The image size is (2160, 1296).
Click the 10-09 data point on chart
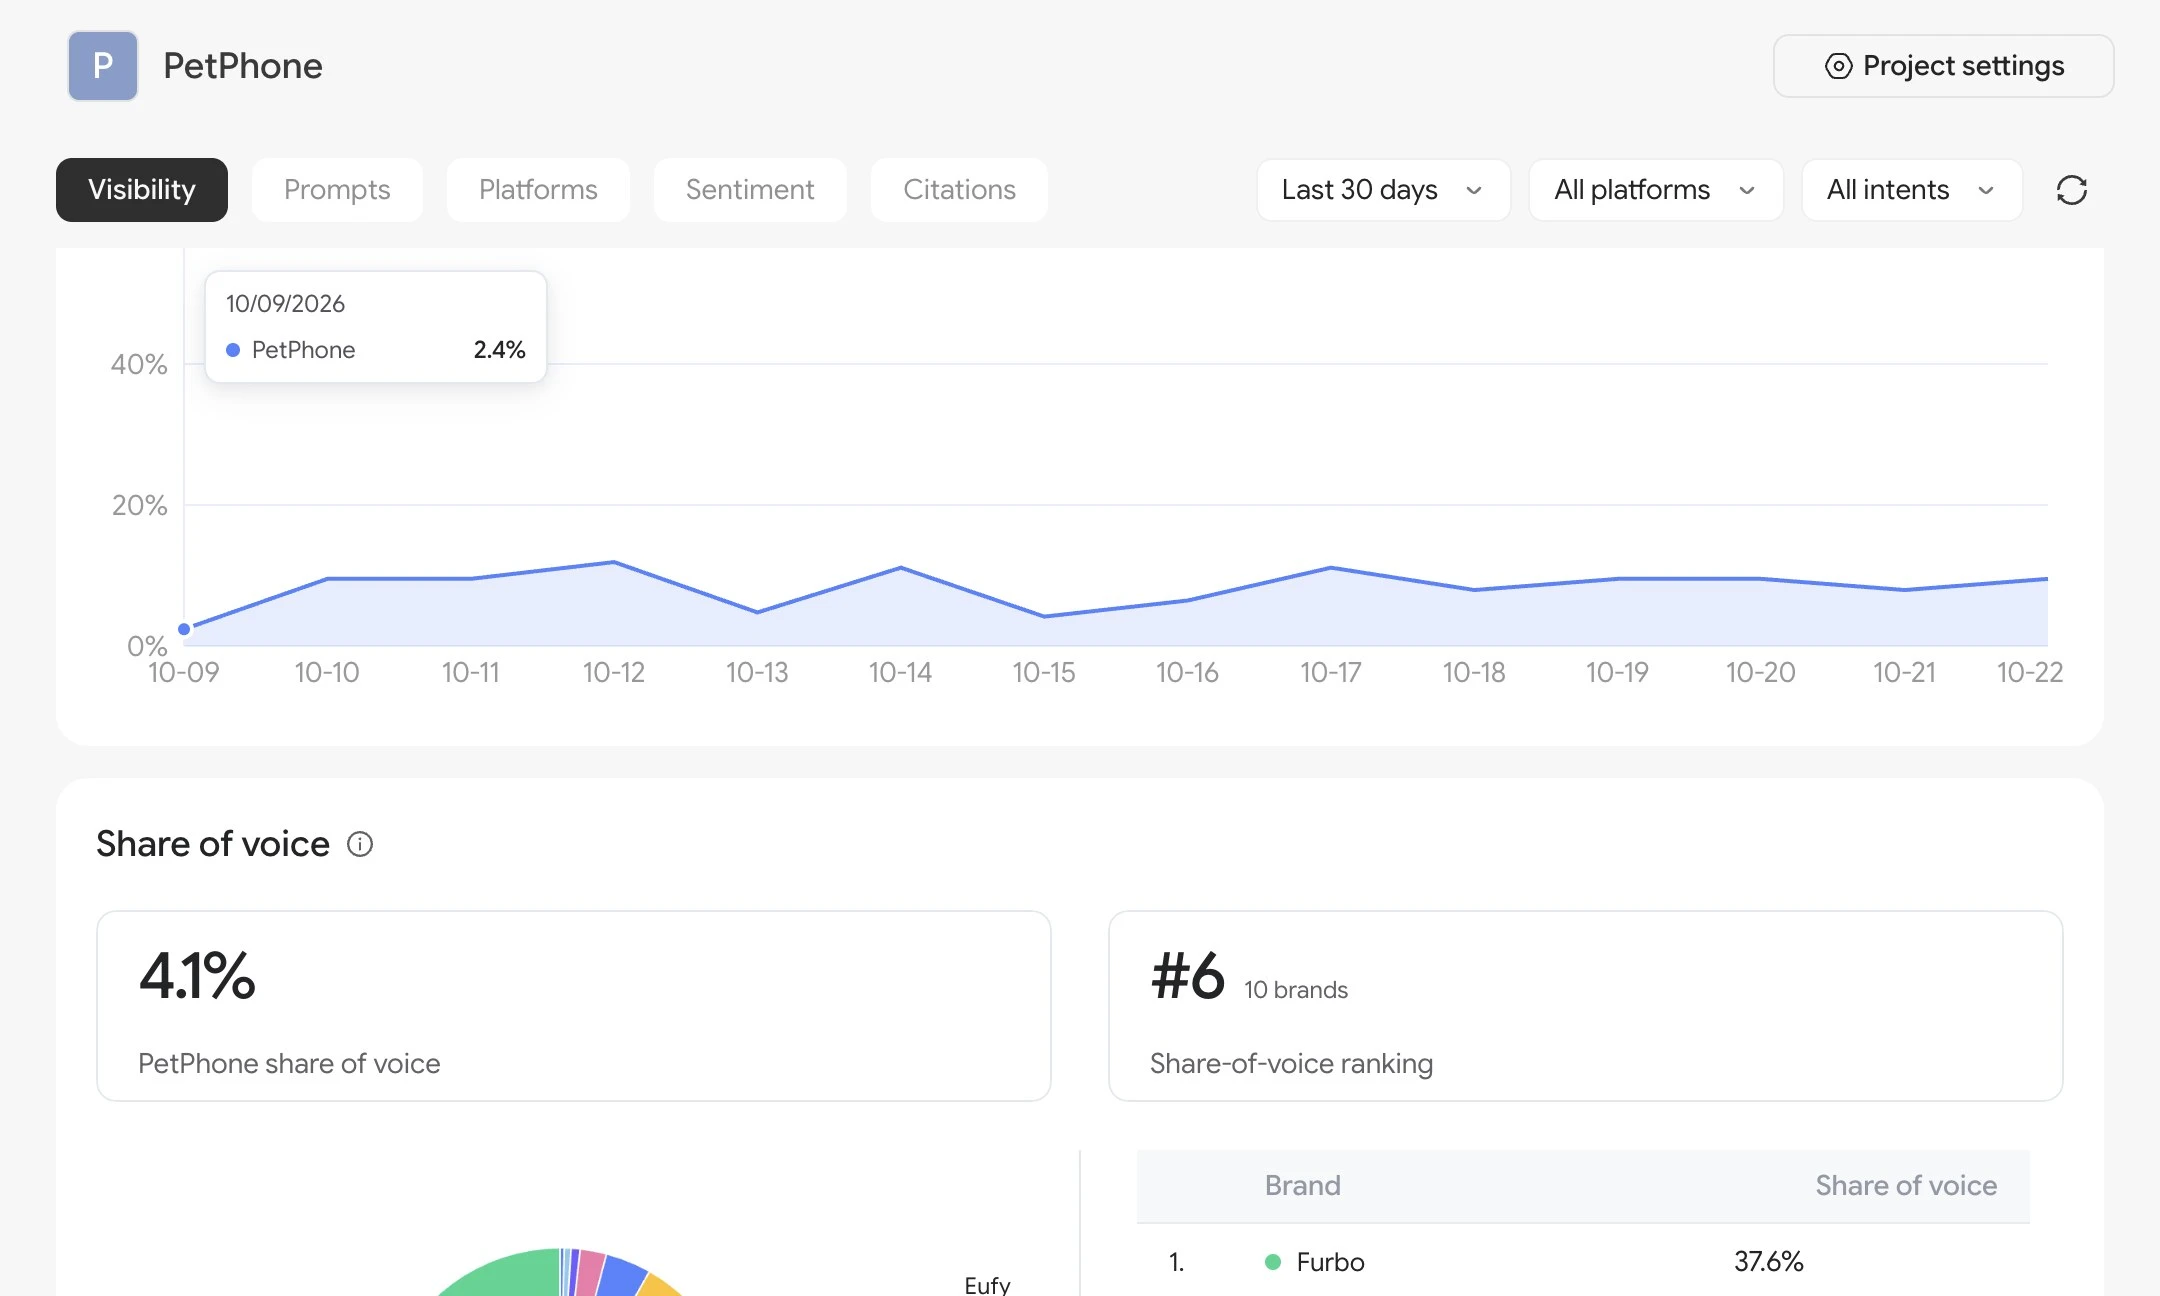coord(184,629)
